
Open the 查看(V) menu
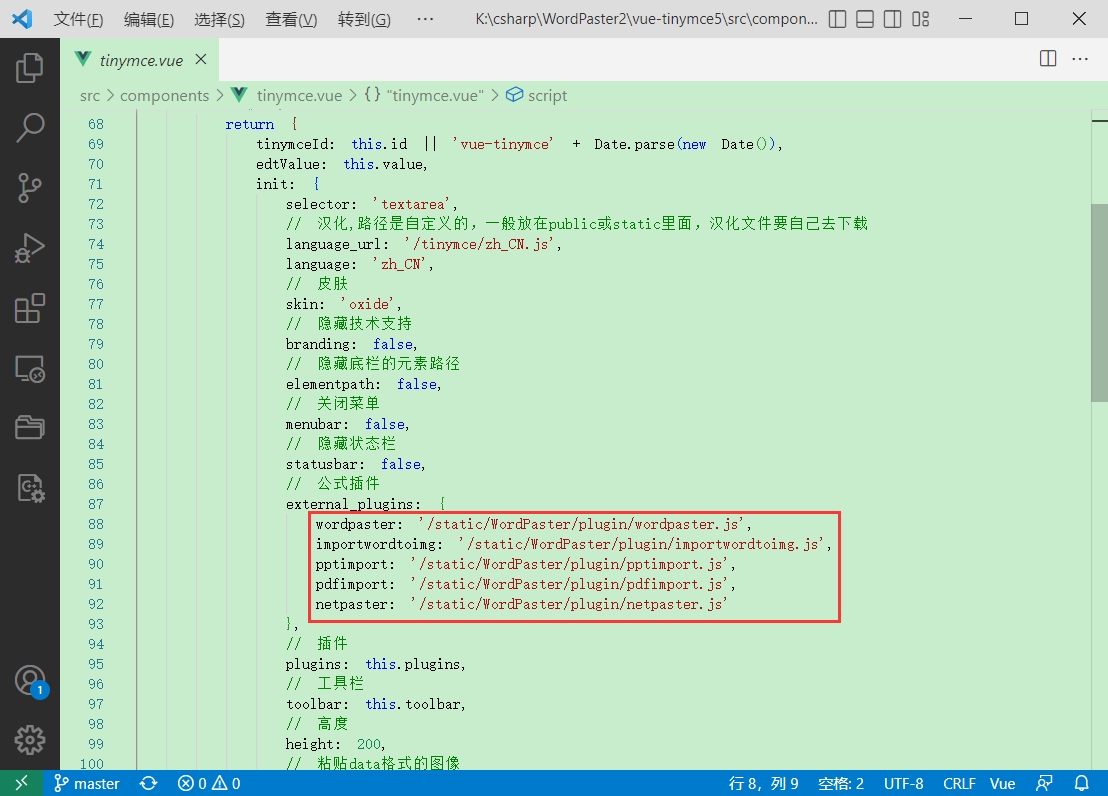coord(291,19)
